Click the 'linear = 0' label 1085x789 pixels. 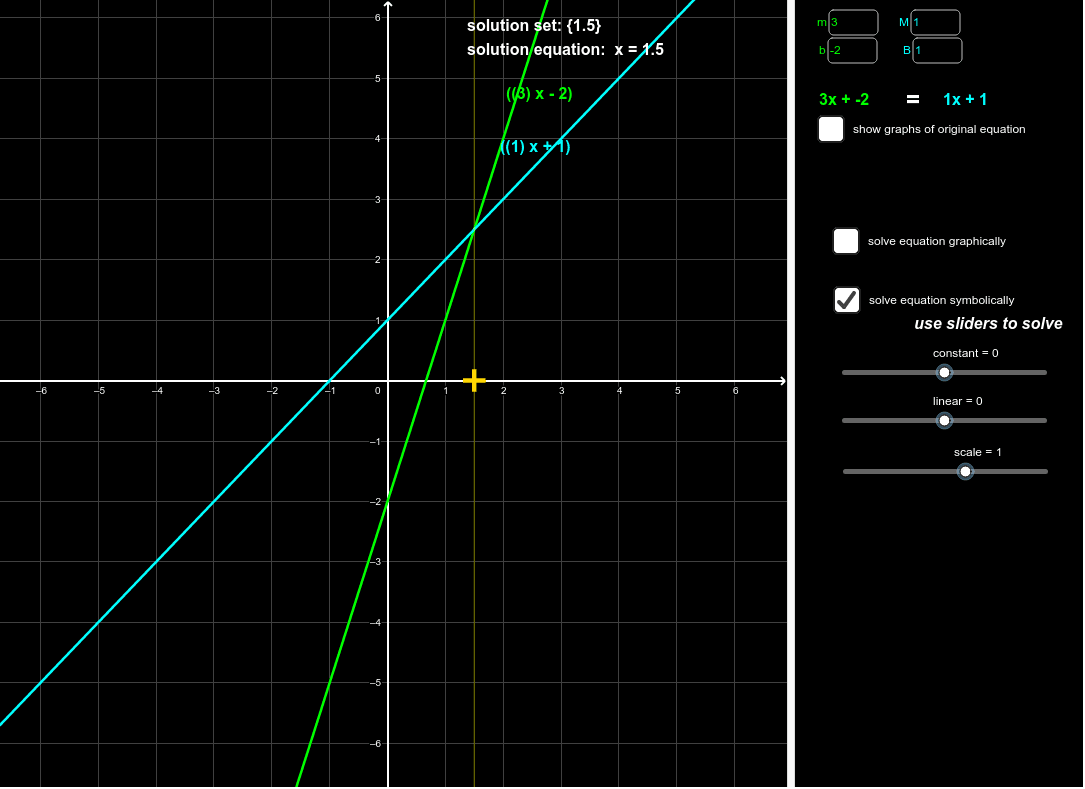coord(958,401)
